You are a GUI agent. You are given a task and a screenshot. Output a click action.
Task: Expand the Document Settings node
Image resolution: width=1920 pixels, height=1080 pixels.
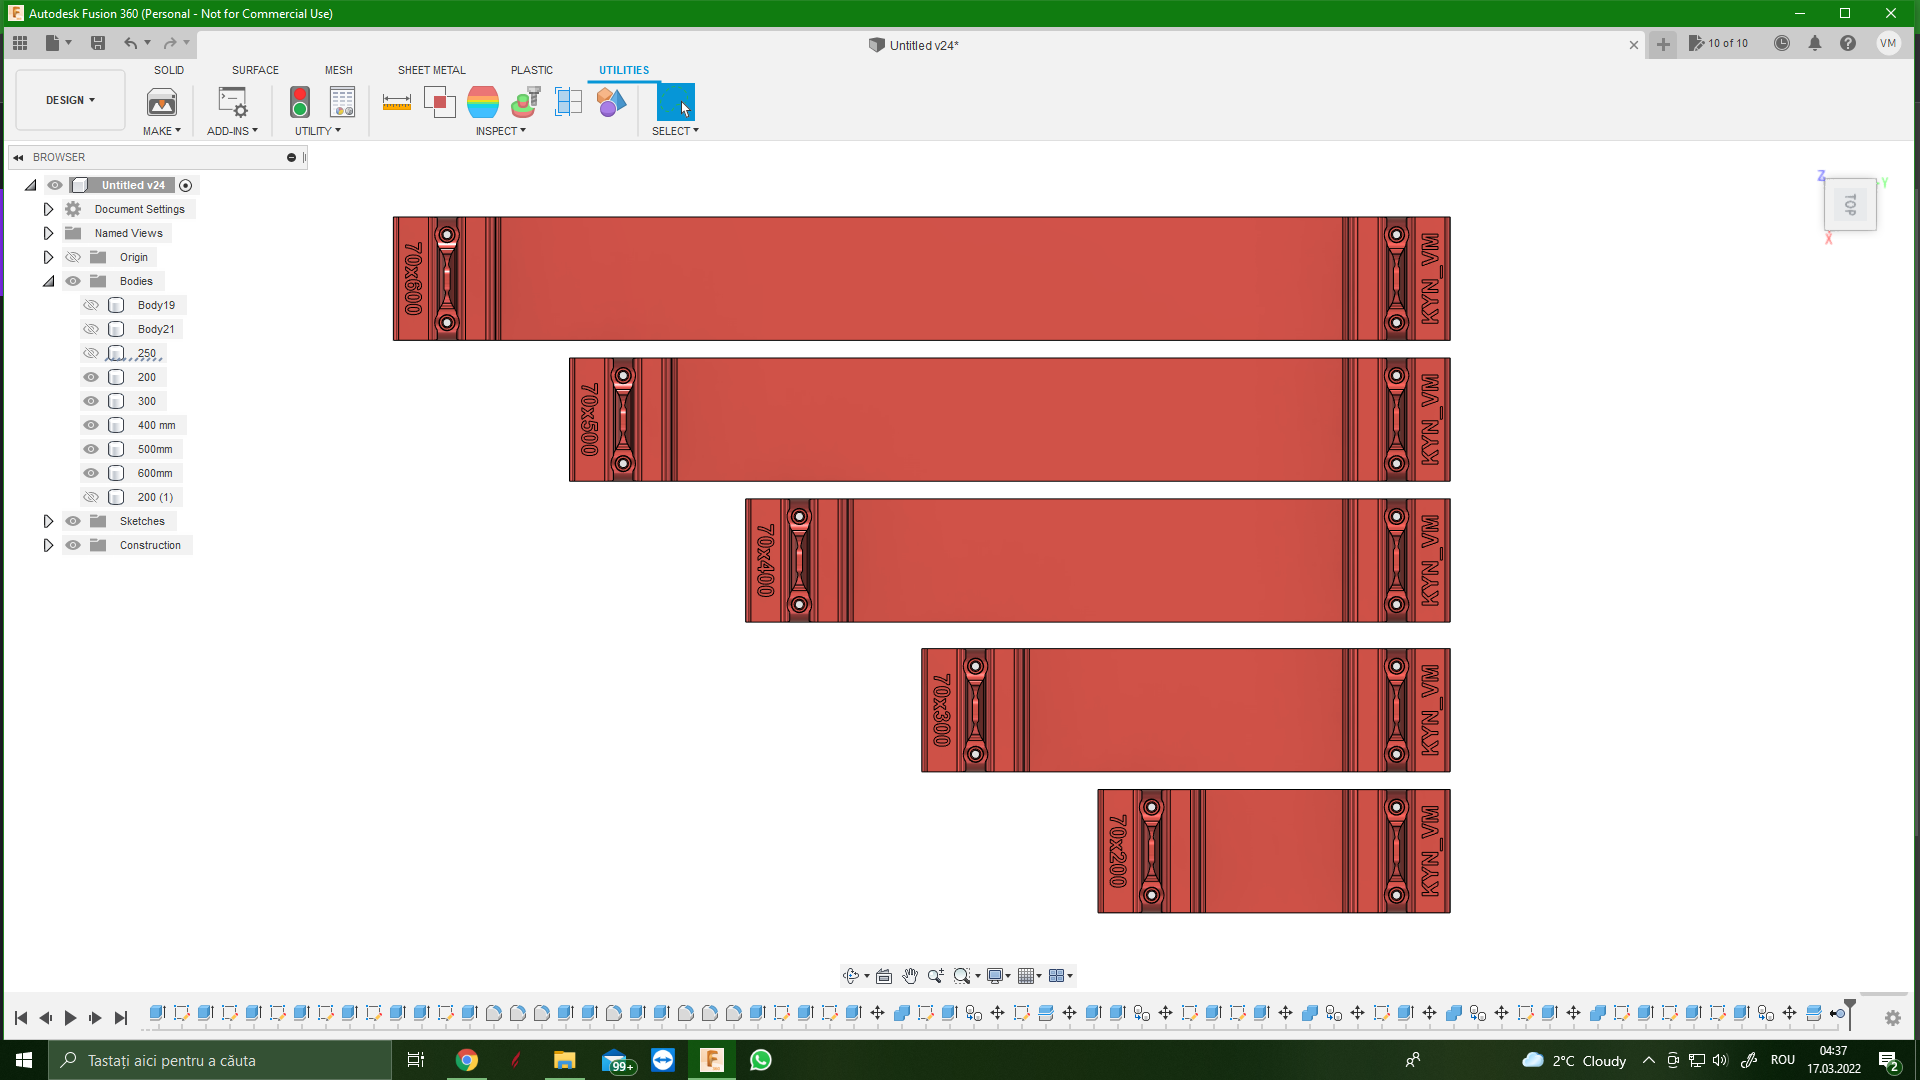point(48,209)
